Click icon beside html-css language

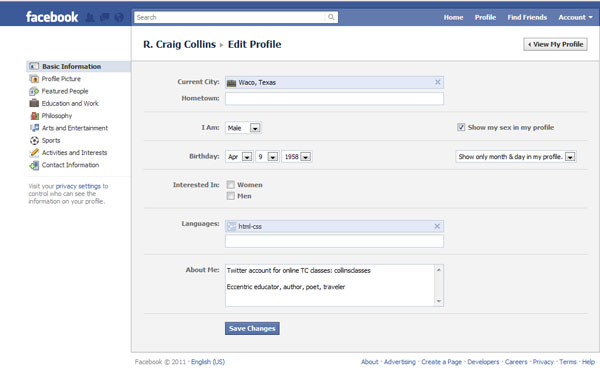[231, 227]
